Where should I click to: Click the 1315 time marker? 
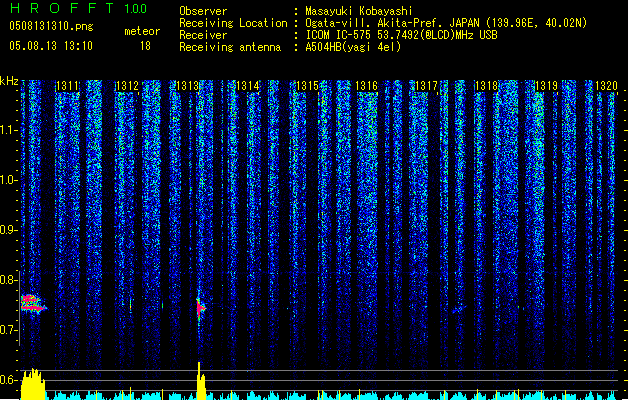click(x=307, y=86)
